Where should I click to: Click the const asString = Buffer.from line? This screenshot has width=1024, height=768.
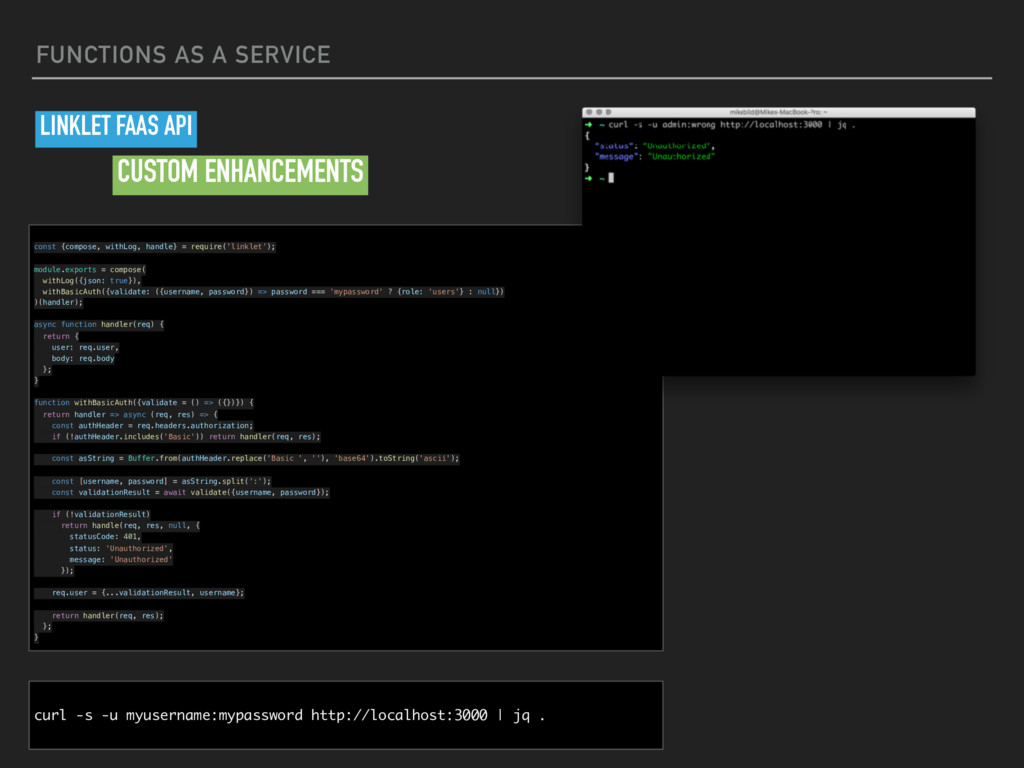point(255,458)
